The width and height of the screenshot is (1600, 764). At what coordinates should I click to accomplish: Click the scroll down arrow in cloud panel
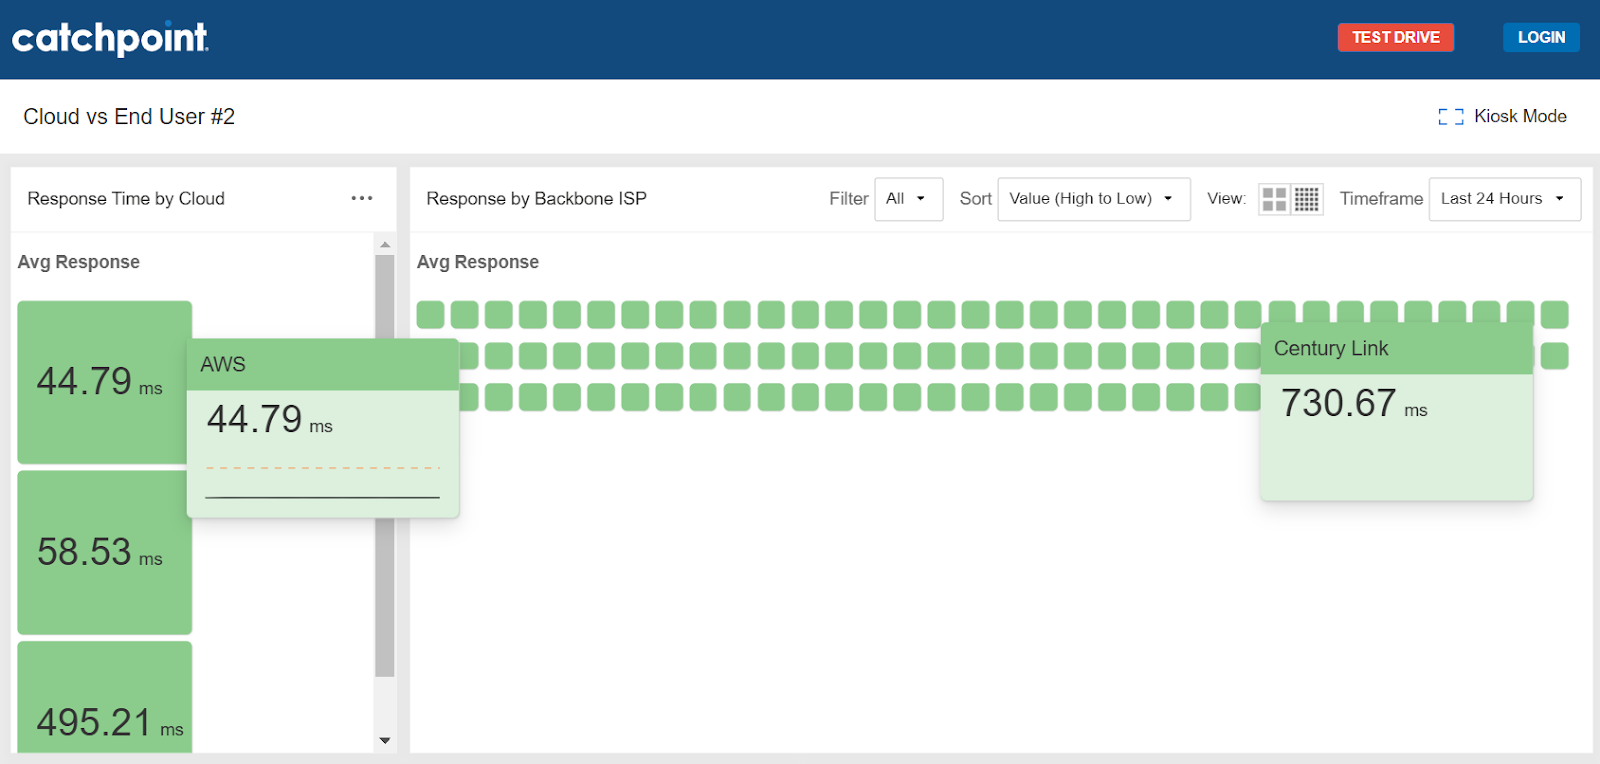pos(385,741)
